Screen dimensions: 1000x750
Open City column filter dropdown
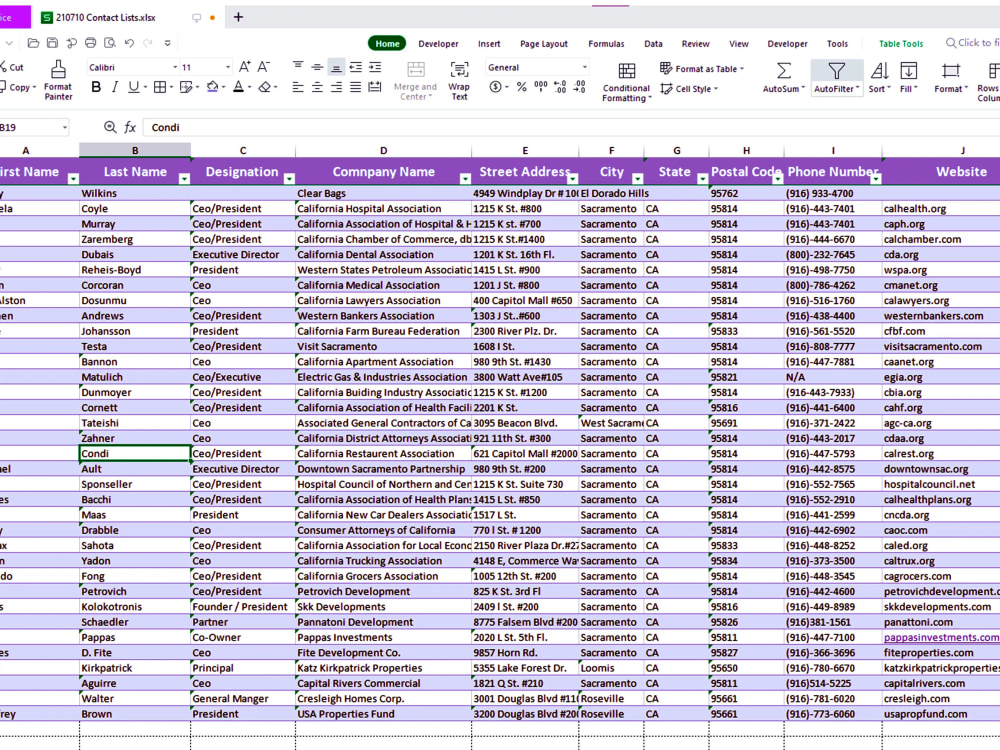tap(637, 179)
